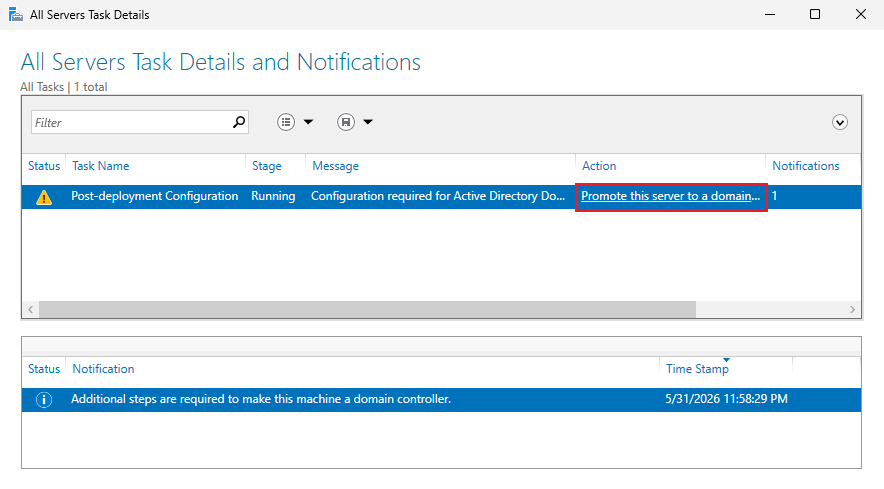Expand dropdown arrow next to list options
Image resolution: width=884 pixels, height=489 pixels.
coord(308,122)
